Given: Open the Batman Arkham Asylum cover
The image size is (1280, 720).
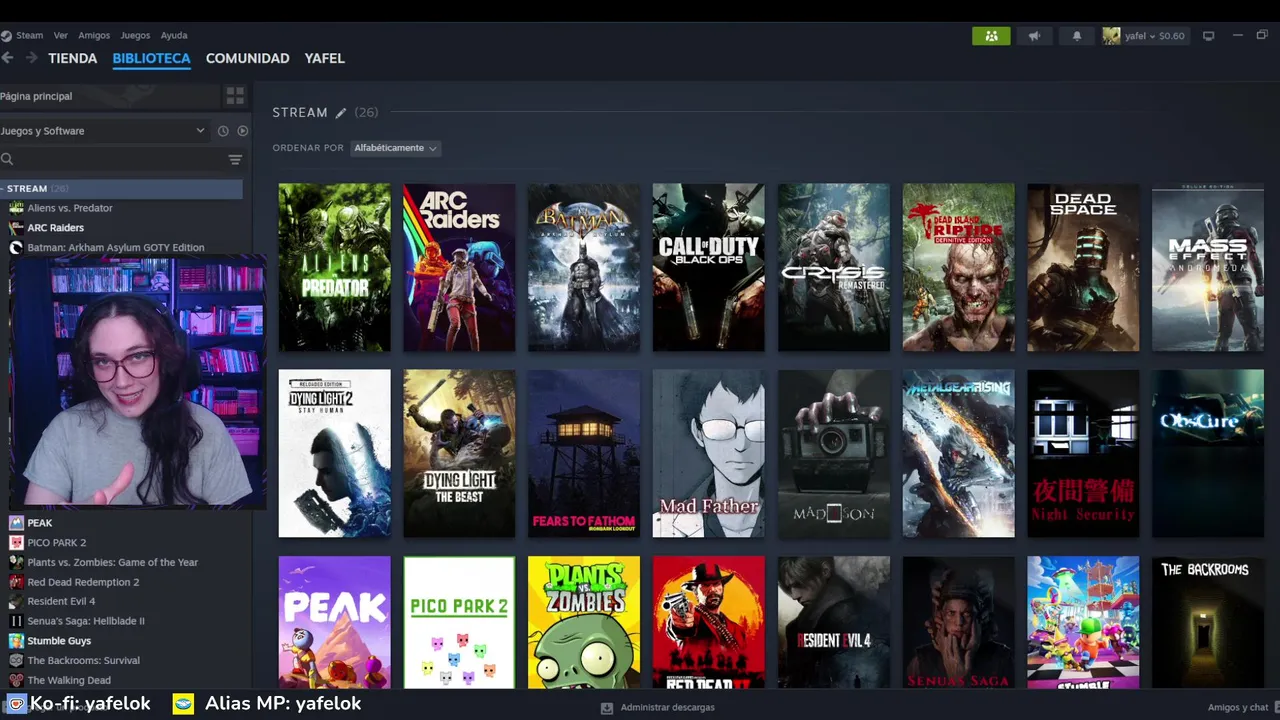Looking at the screenshot, I should pyautogui.click(x=584, y=267).
